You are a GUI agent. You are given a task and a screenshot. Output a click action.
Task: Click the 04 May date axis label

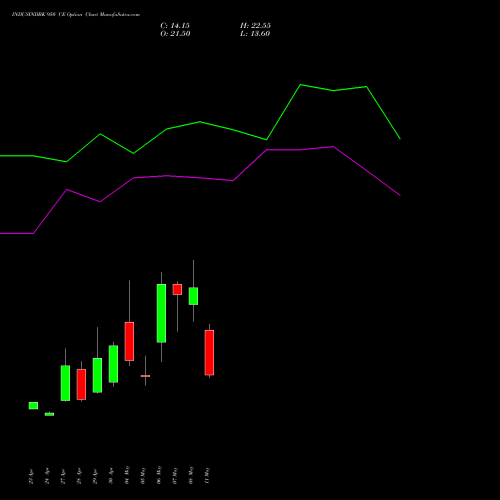[x=127, y=475]
